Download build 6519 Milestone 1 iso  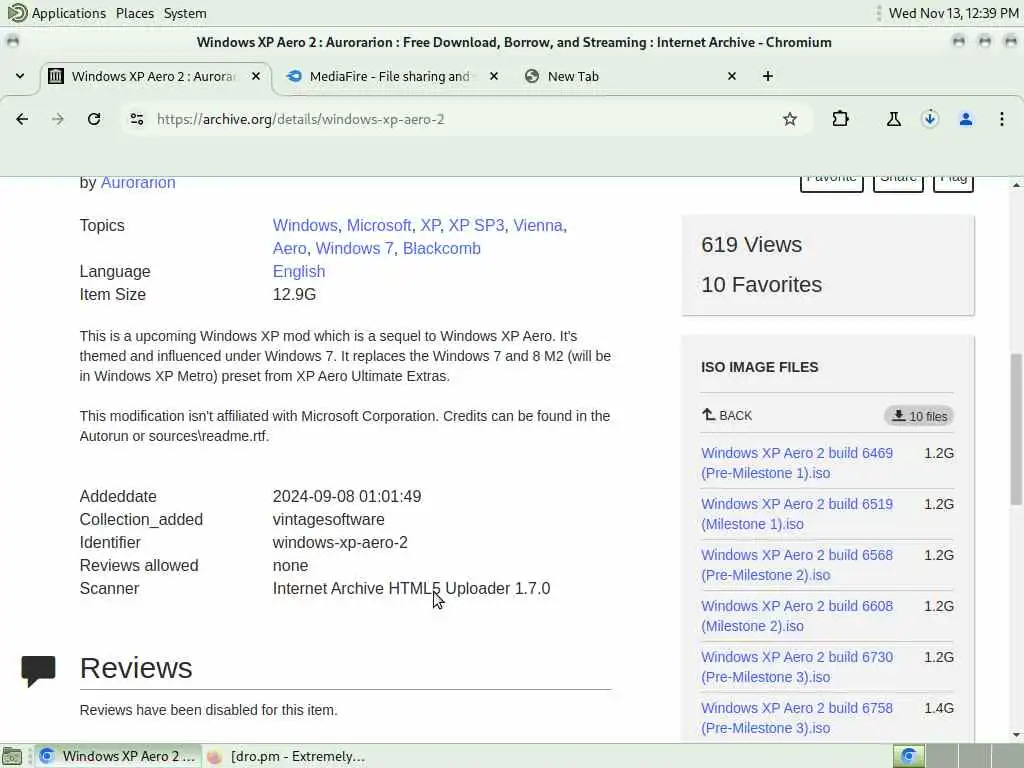pyautogui.click(x=797, y=514)
